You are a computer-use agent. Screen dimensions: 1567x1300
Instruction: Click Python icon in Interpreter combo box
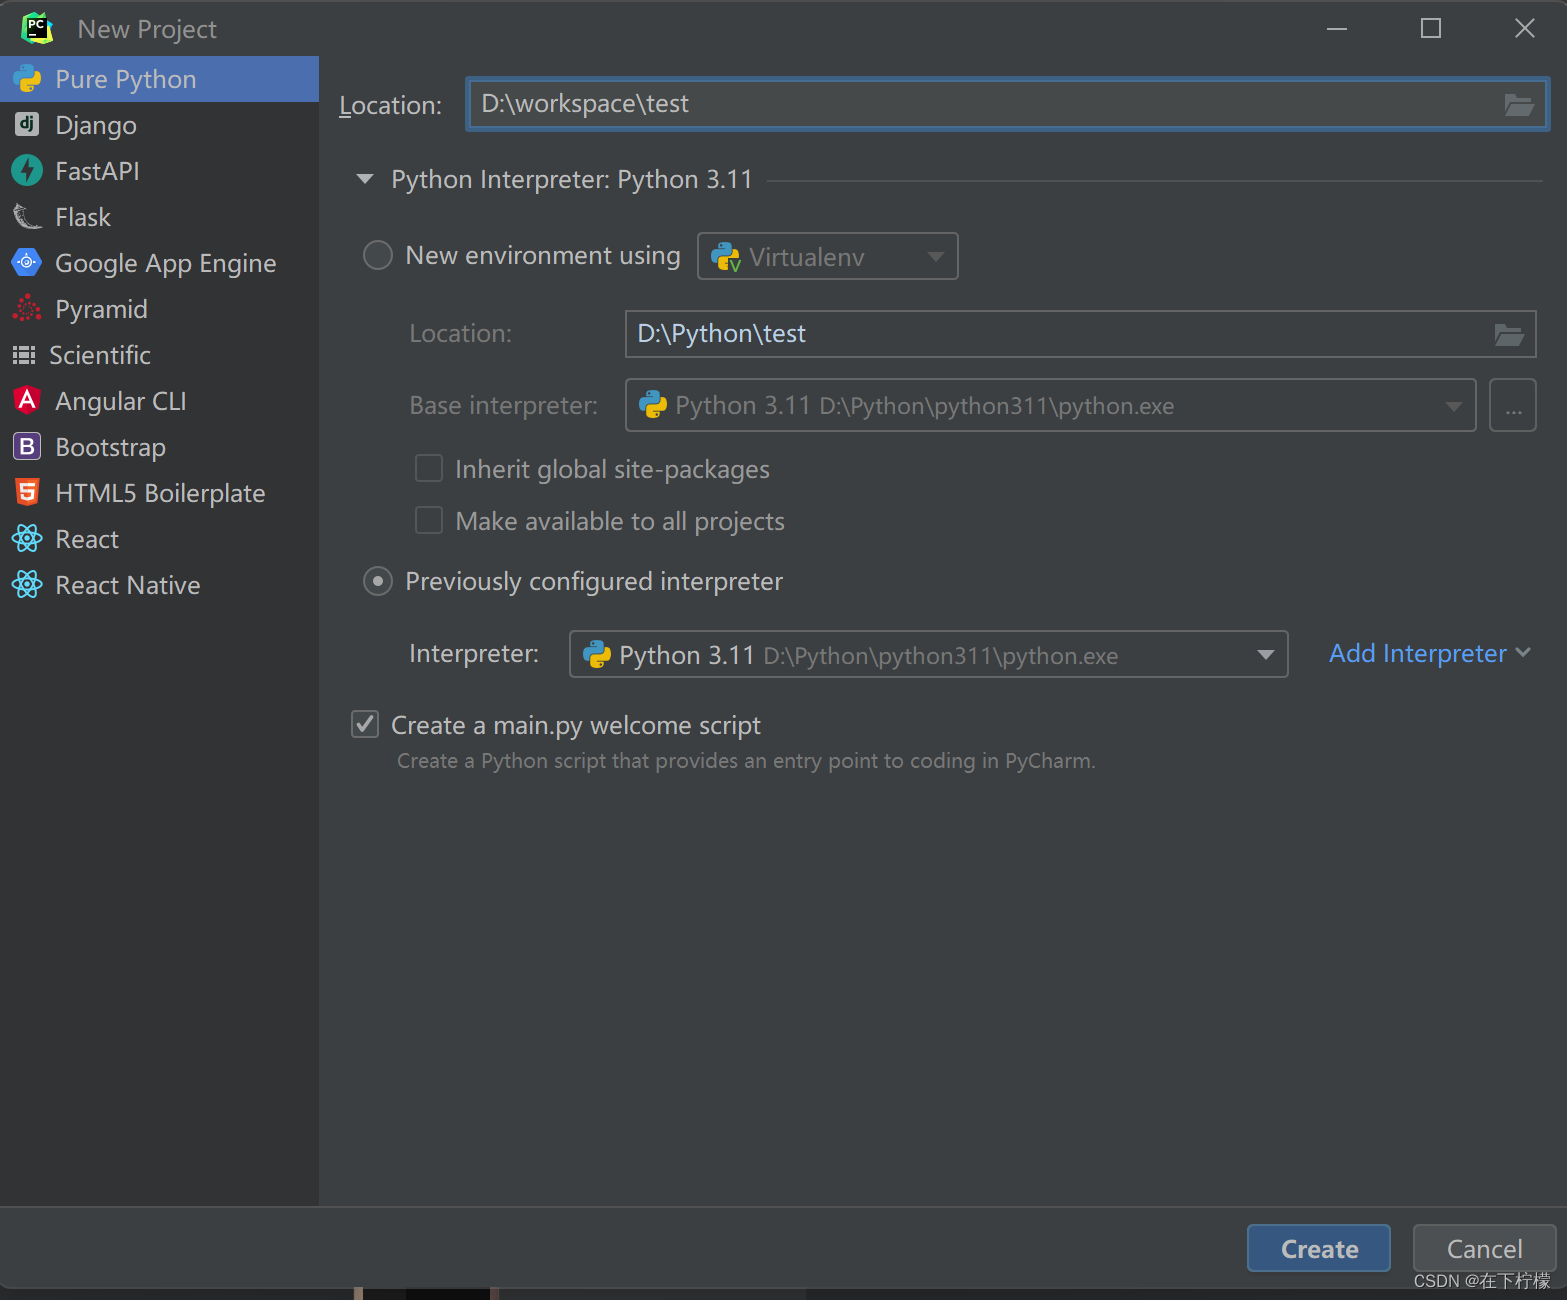(x=597, y=654)
